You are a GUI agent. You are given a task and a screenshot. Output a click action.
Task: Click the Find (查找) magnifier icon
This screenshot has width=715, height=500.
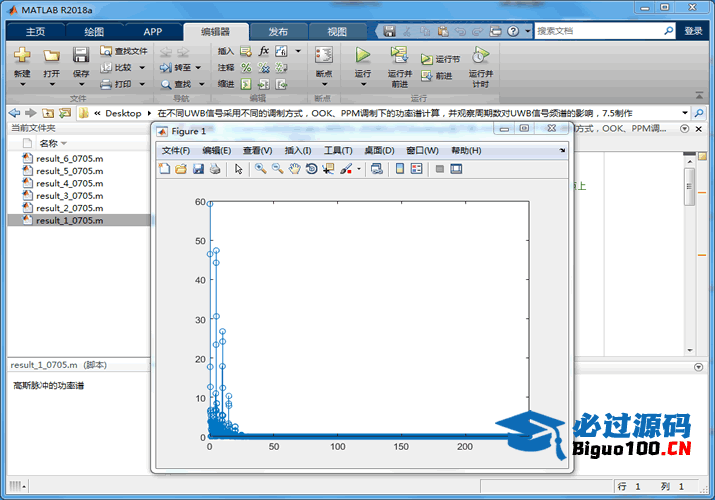pos(166,84)
